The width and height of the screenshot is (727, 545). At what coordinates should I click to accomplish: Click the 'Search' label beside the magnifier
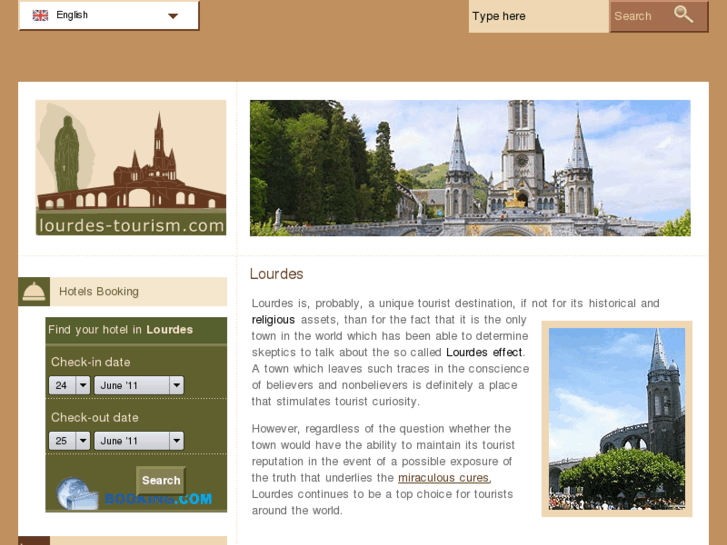(633, 16)
